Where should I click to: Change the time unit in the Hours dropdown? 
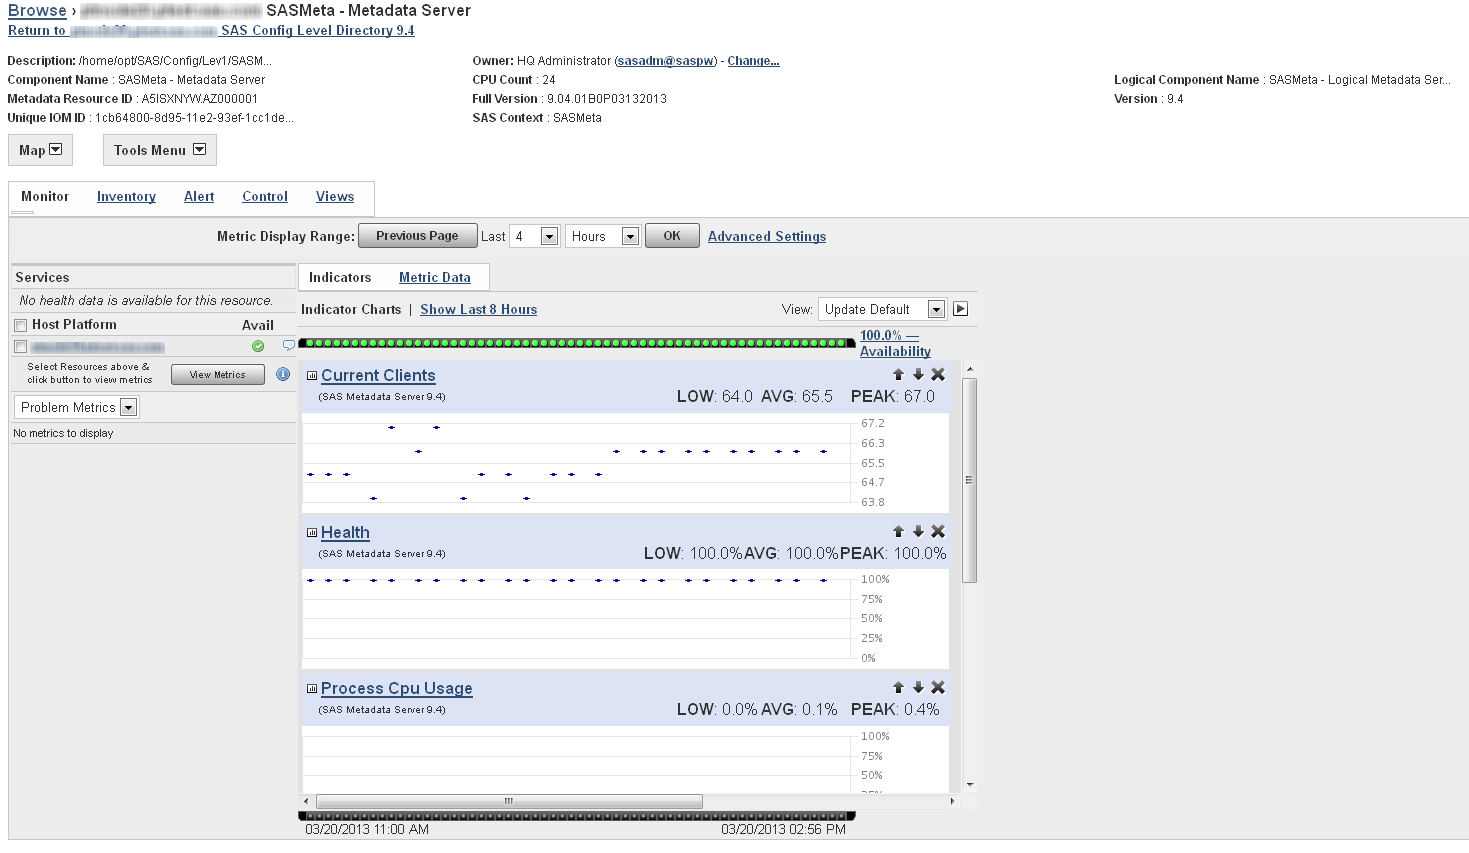pyautogui.click(x=629, y=235)
